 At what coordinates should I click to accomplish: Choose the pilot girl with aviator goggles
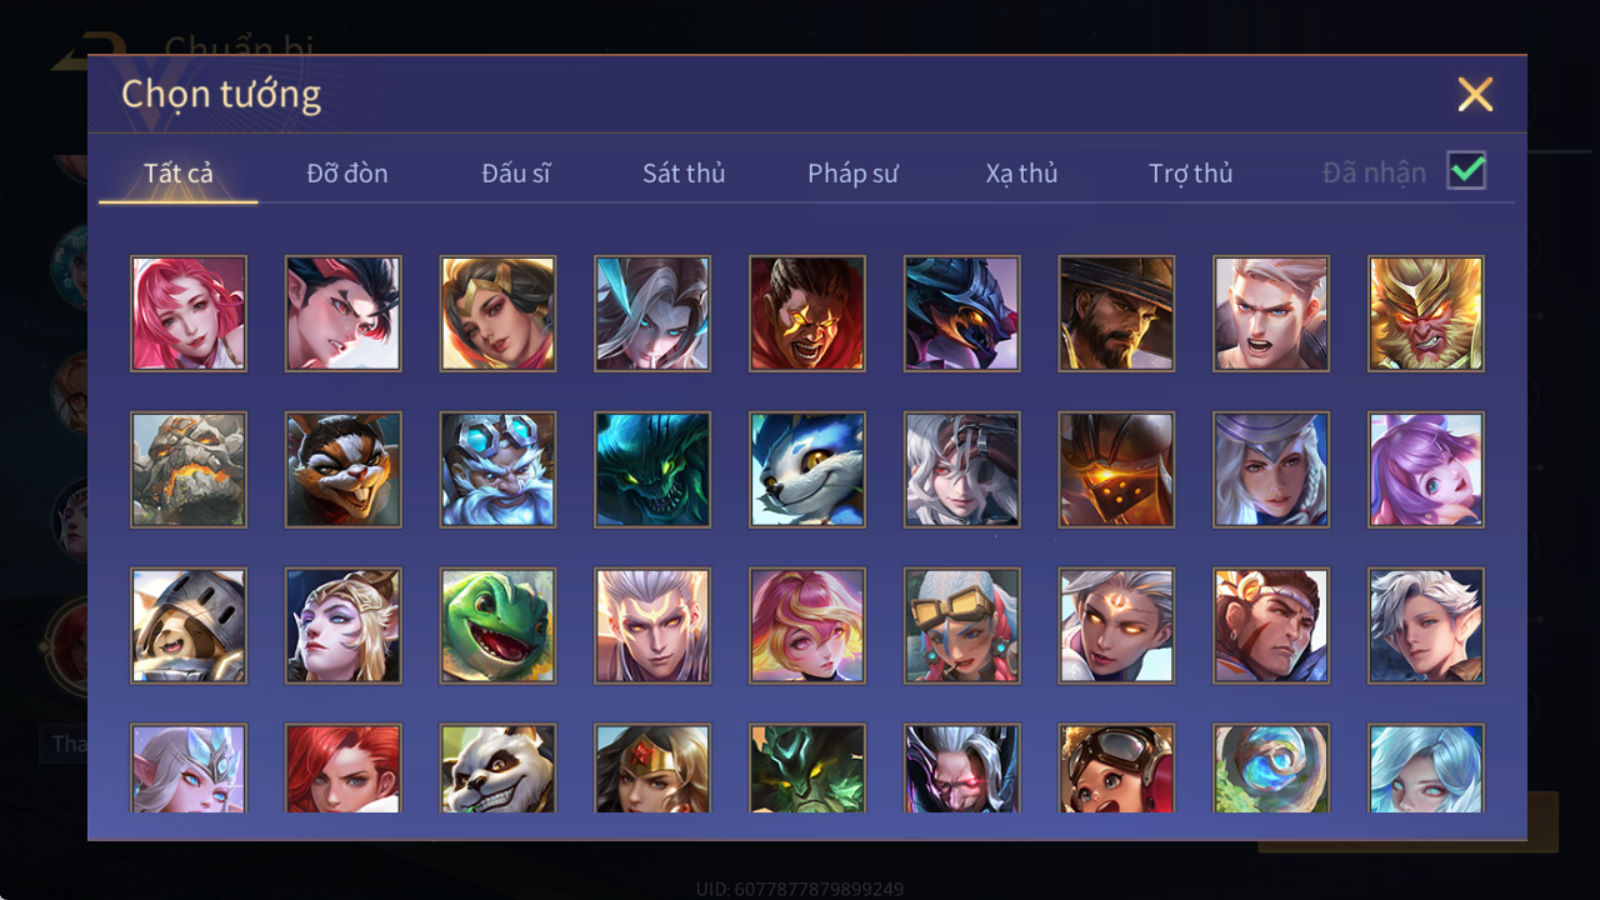coord(1116,768)
